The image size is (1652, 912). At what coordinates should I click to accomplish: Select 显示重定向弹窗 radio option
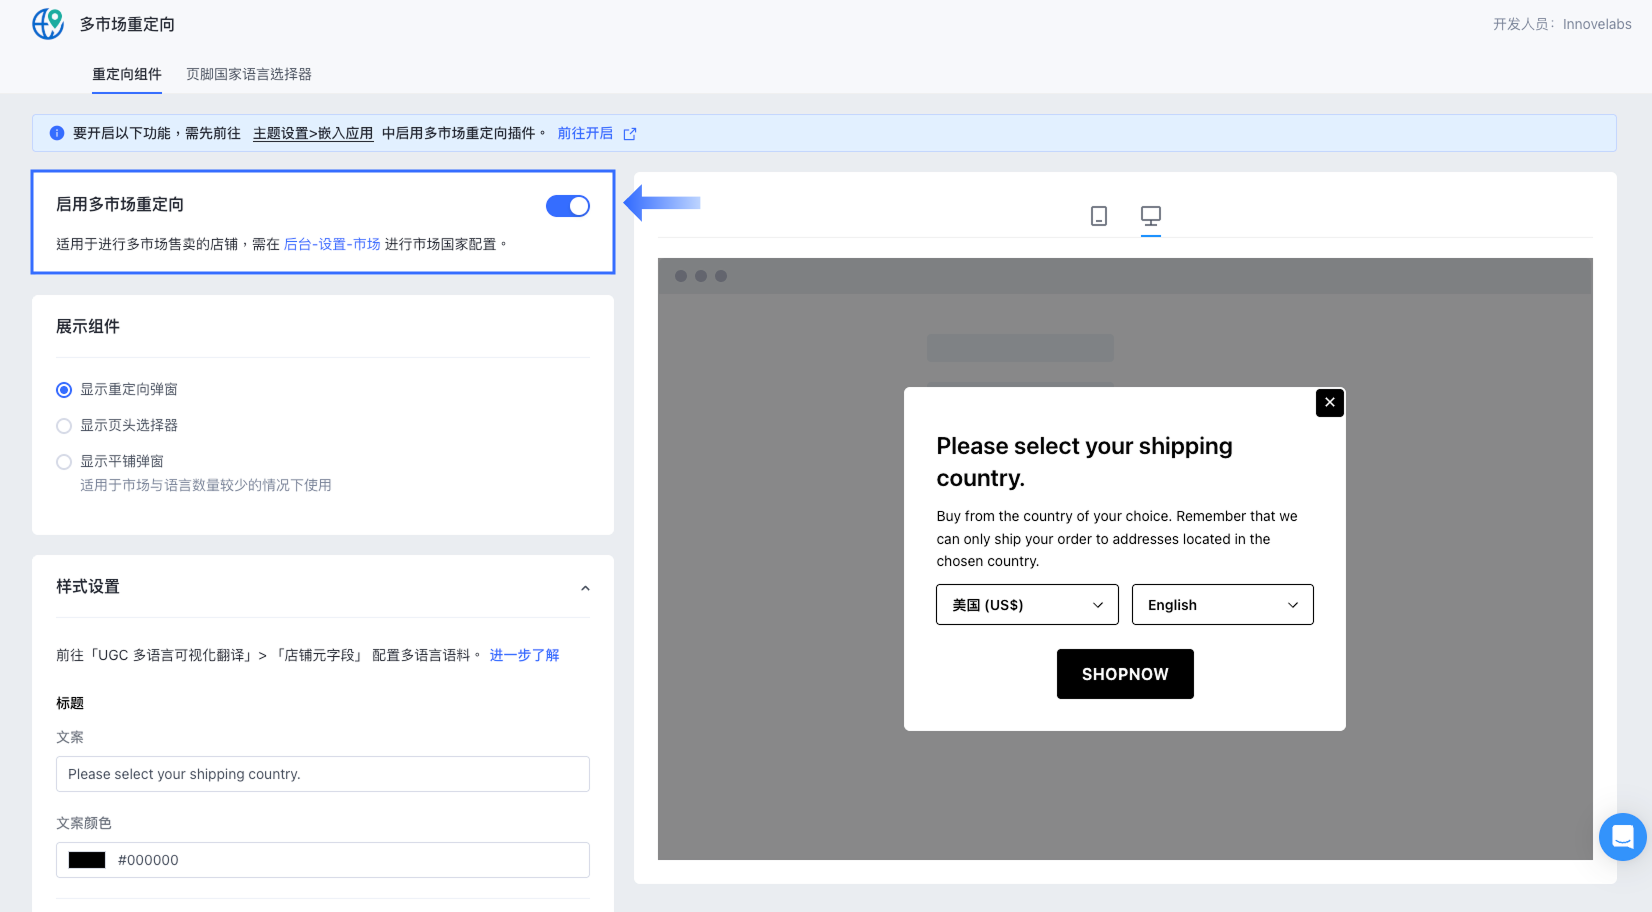pyautogui.click(x=64, y=390)
